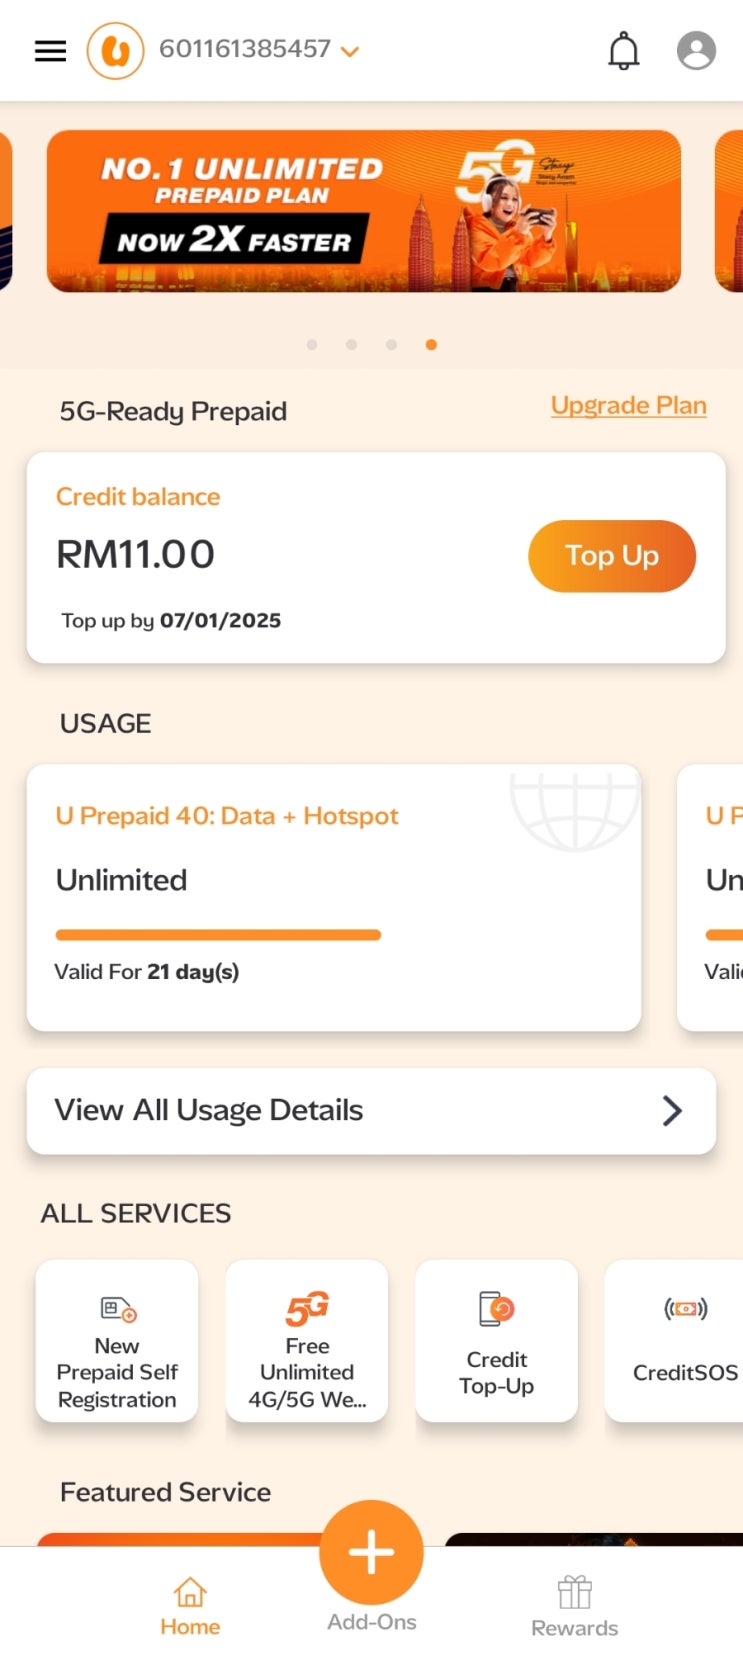The width and height of the screenshot is (743, 1665).
Task: Click the U Prepaid 40 usage progress bar
Action: pos(218,935)
